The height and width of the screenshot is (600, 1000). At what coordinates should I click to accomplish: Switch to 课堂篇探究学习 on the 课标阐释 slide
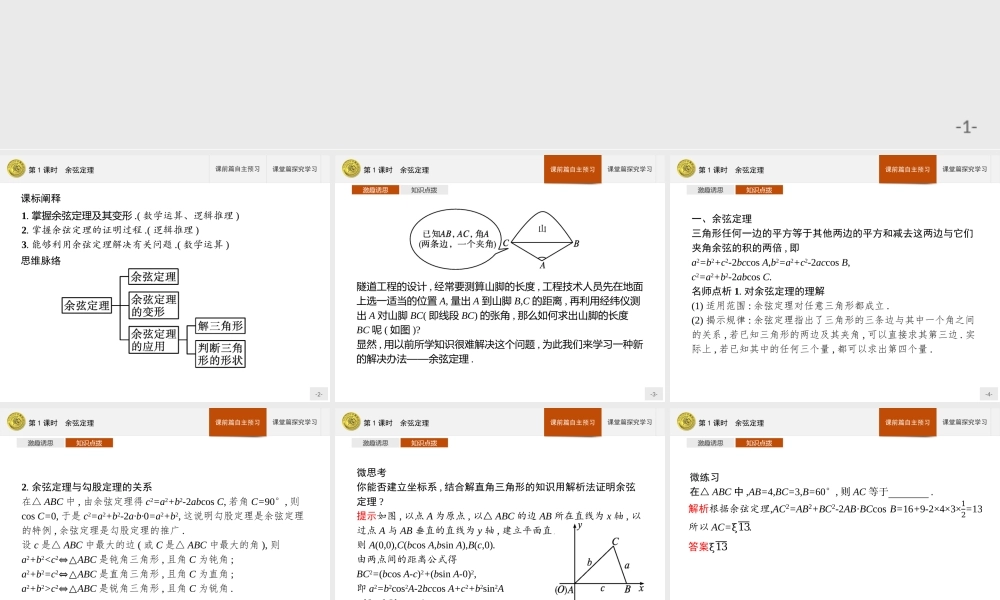[295, 169]
